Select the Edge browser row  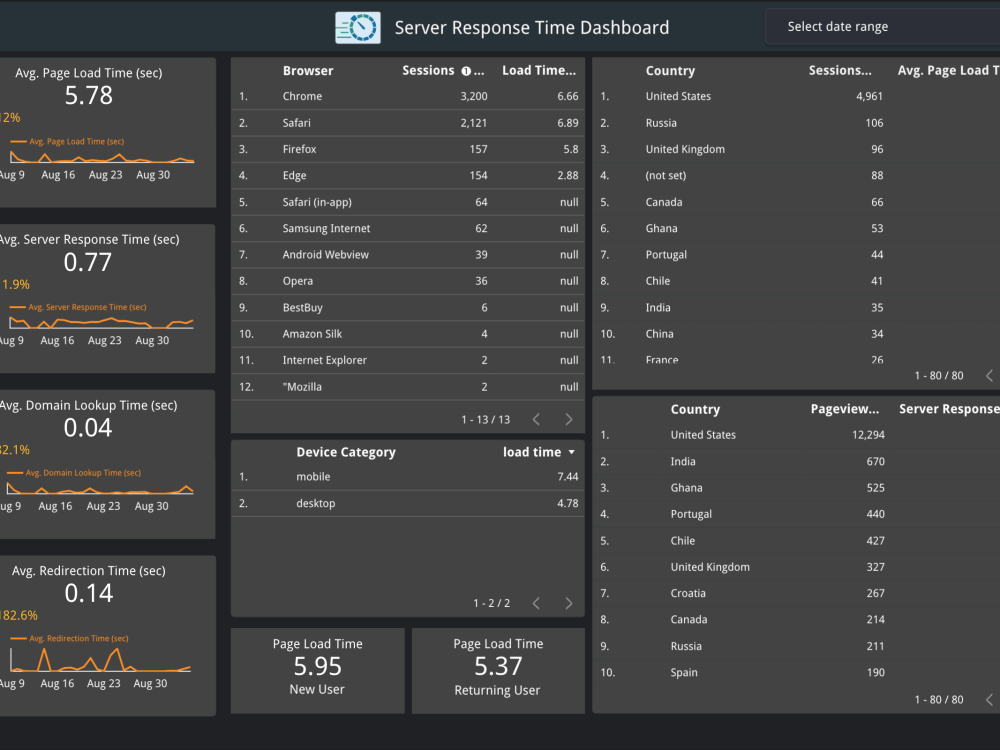pos(408,175)
